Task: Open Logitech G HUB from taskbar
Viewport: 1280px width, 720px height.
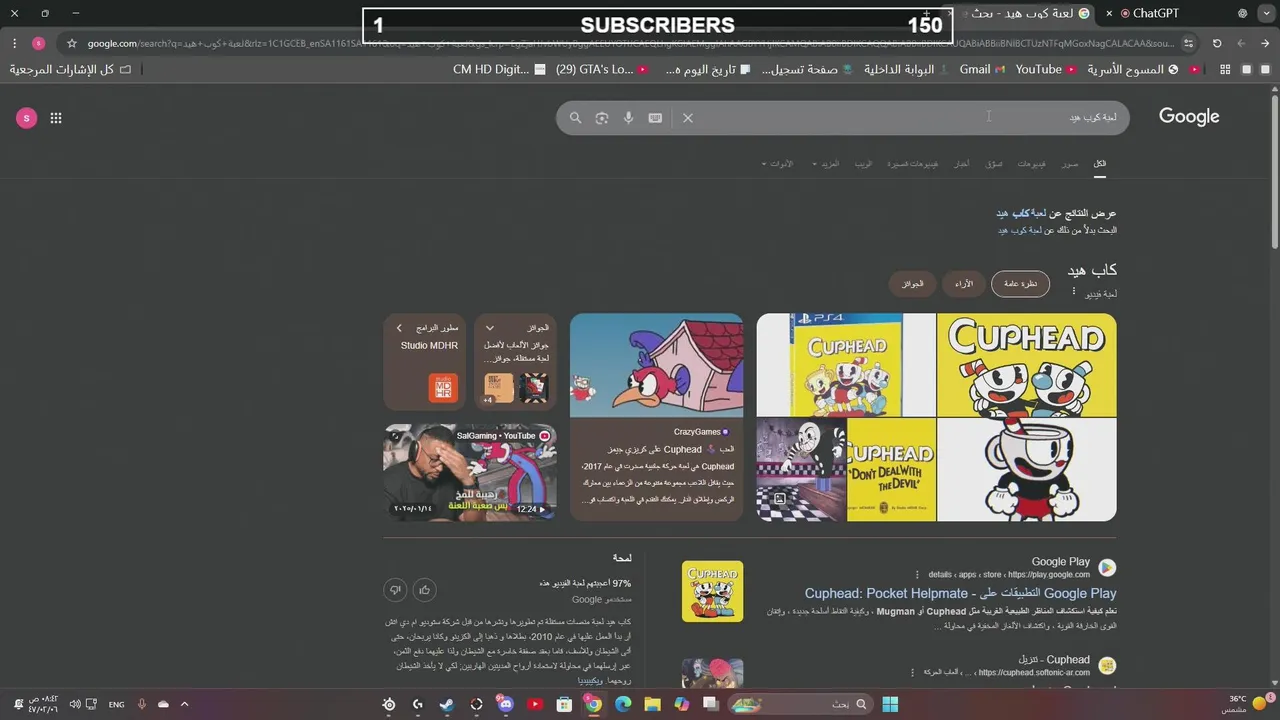Action: [418, 704]
